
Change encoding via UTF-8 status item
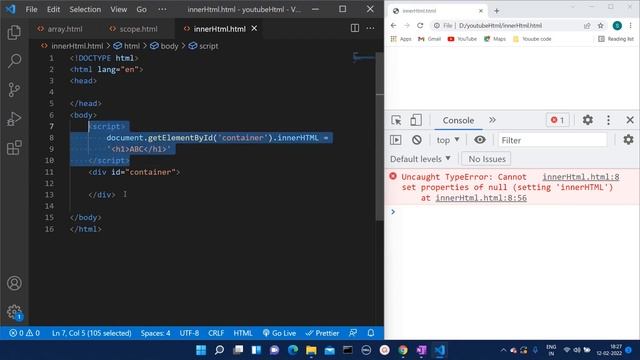click(189, 333)
